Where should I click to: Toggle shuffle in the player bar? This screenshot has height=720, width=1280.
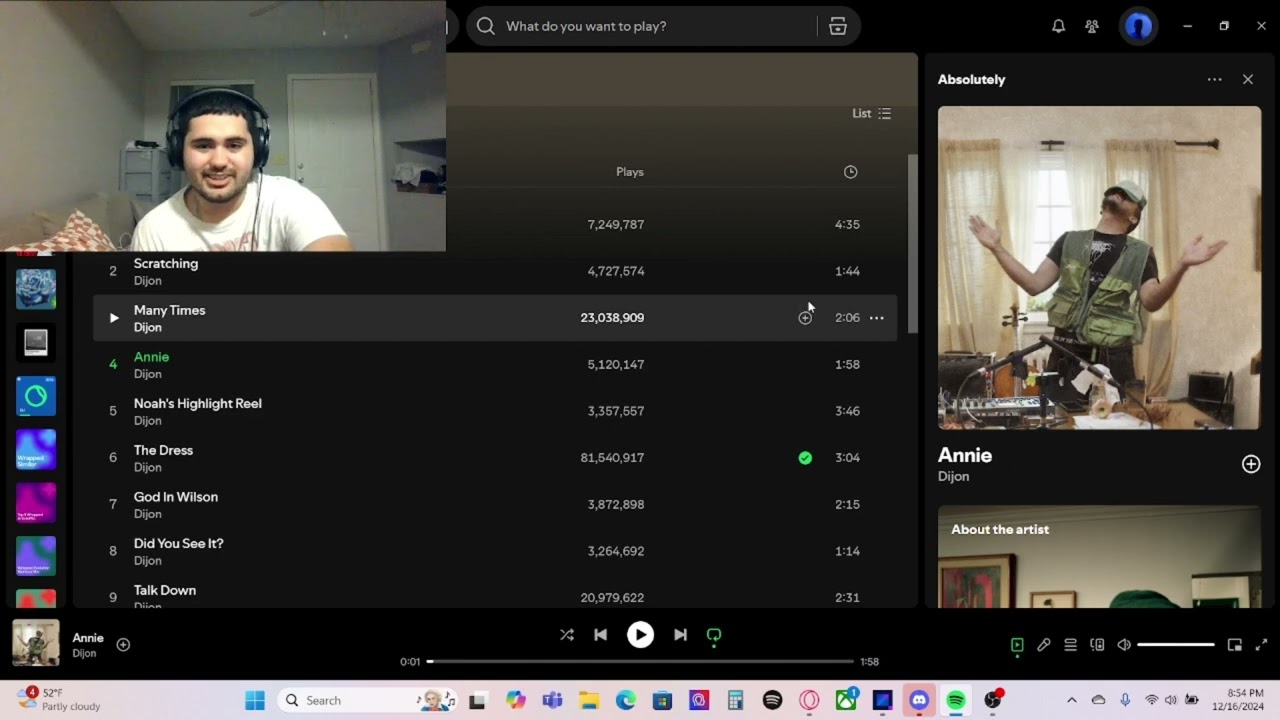pyautogui.click(x=567, y=635)
